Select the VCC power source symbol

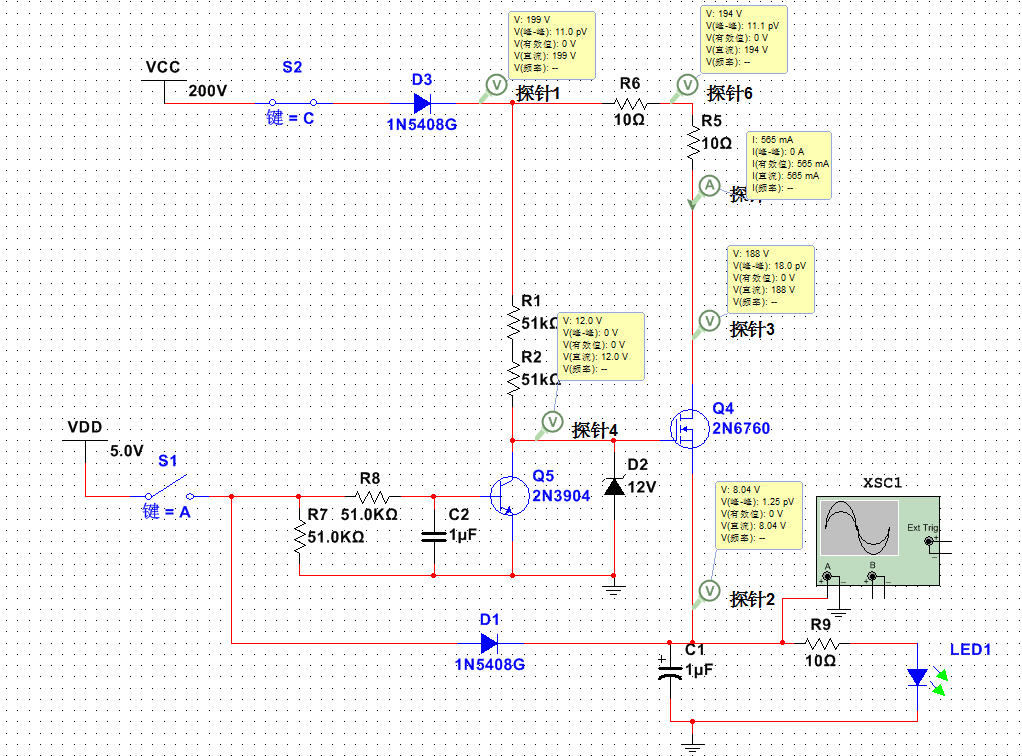pyautogui.click(x=164, y=91)
